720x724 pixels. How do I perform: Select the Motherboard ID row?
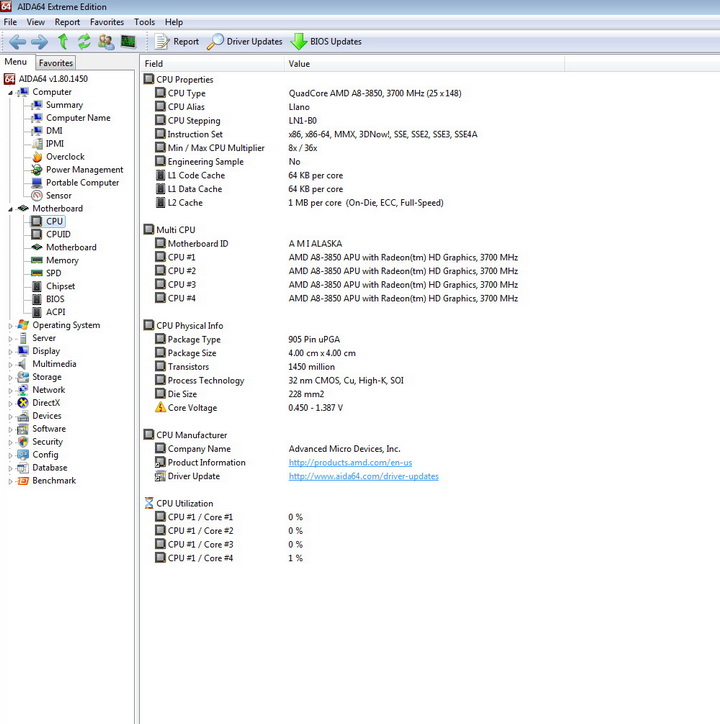248,243
